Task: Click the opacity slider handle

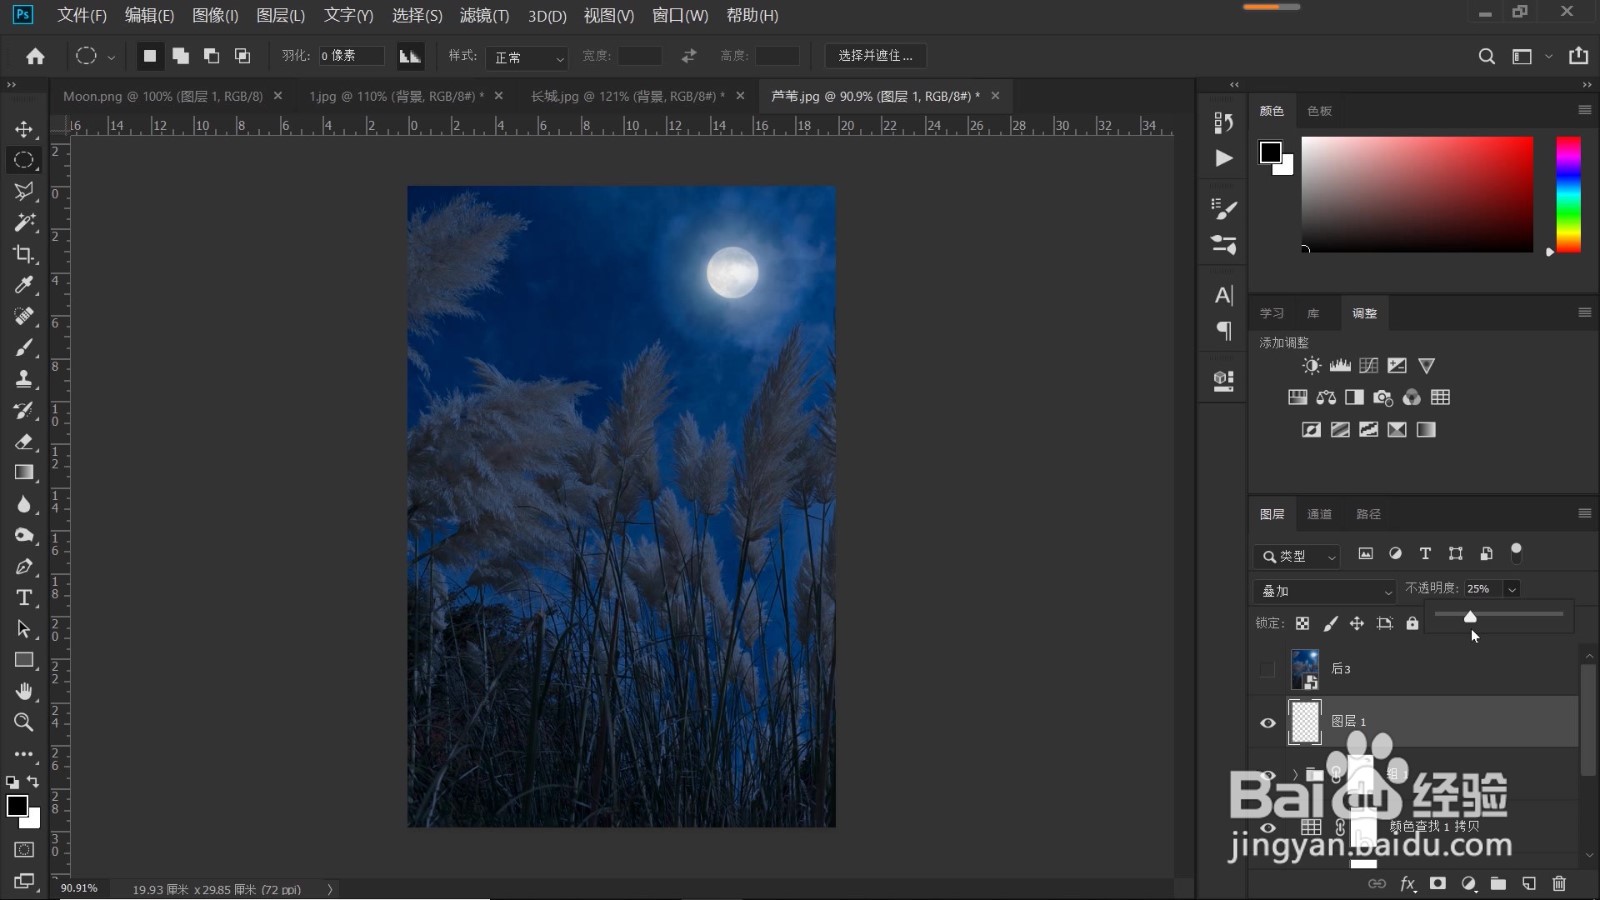Action: [1470, 616]
